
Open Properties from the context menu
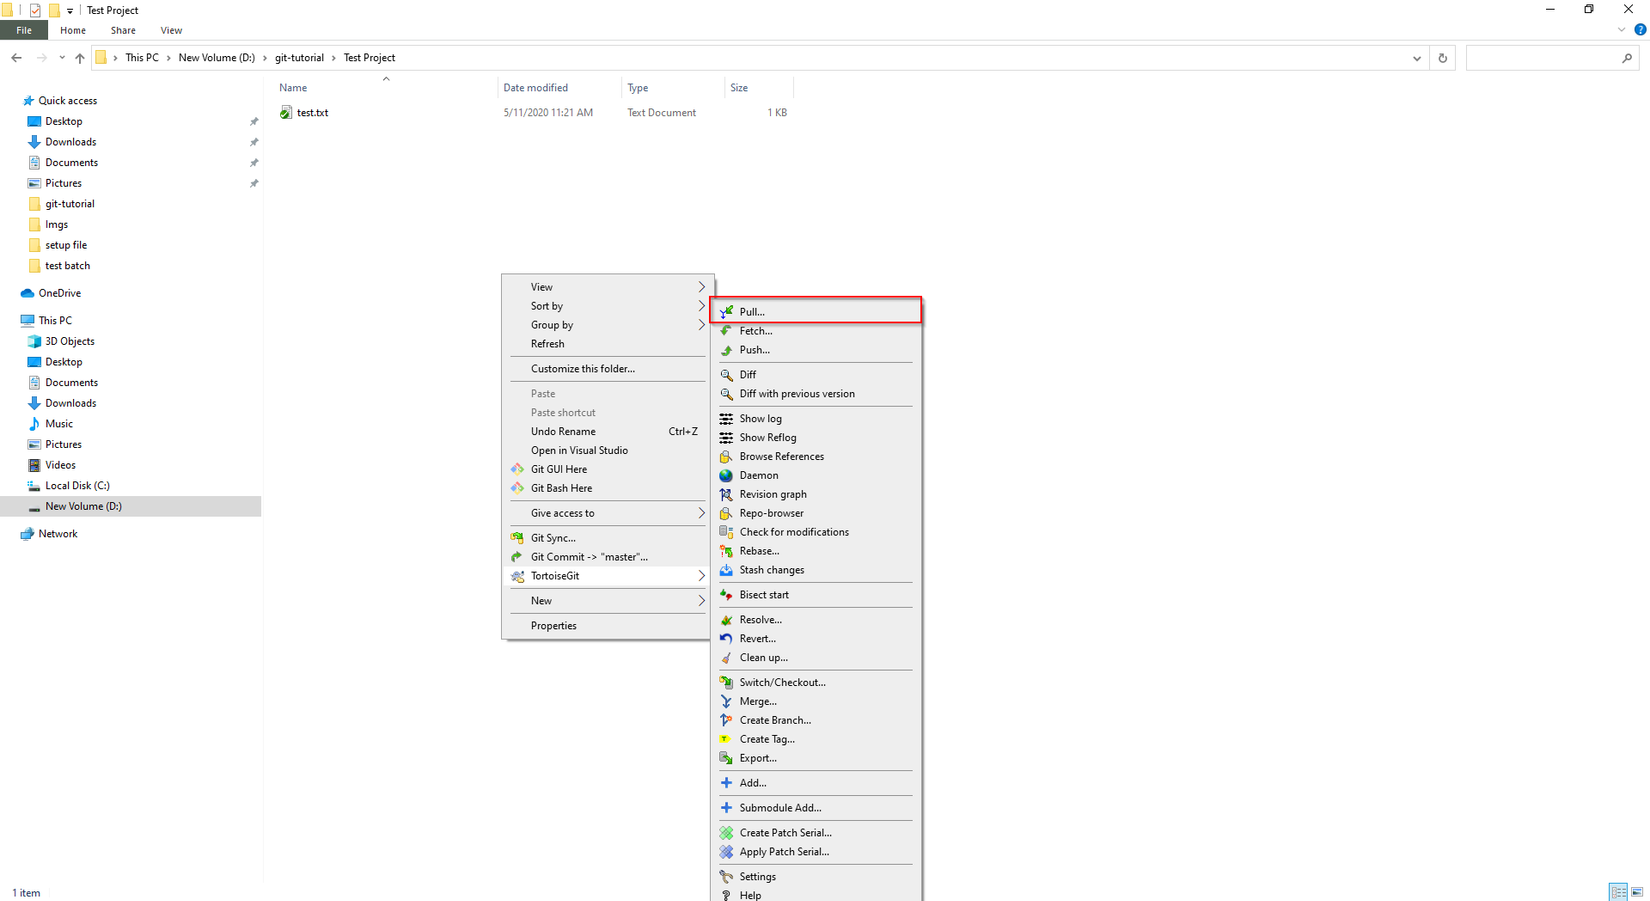[608, 626]
